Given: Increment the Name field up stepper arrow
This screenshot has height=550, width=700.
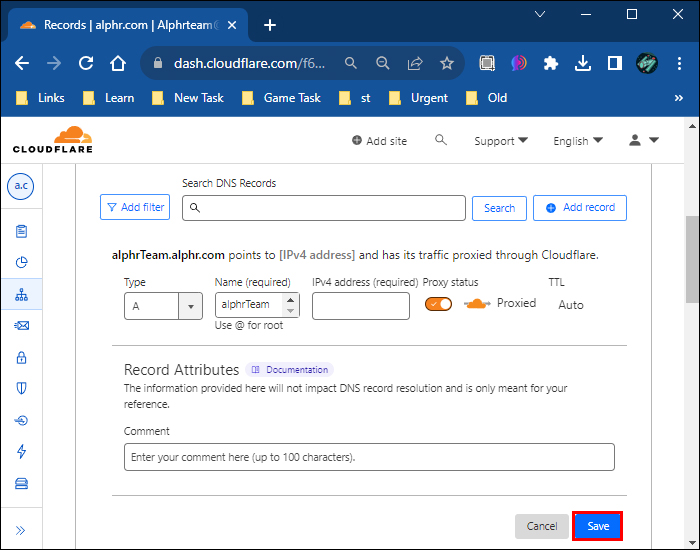Looking at the screenshot, I should pos(291,300).
